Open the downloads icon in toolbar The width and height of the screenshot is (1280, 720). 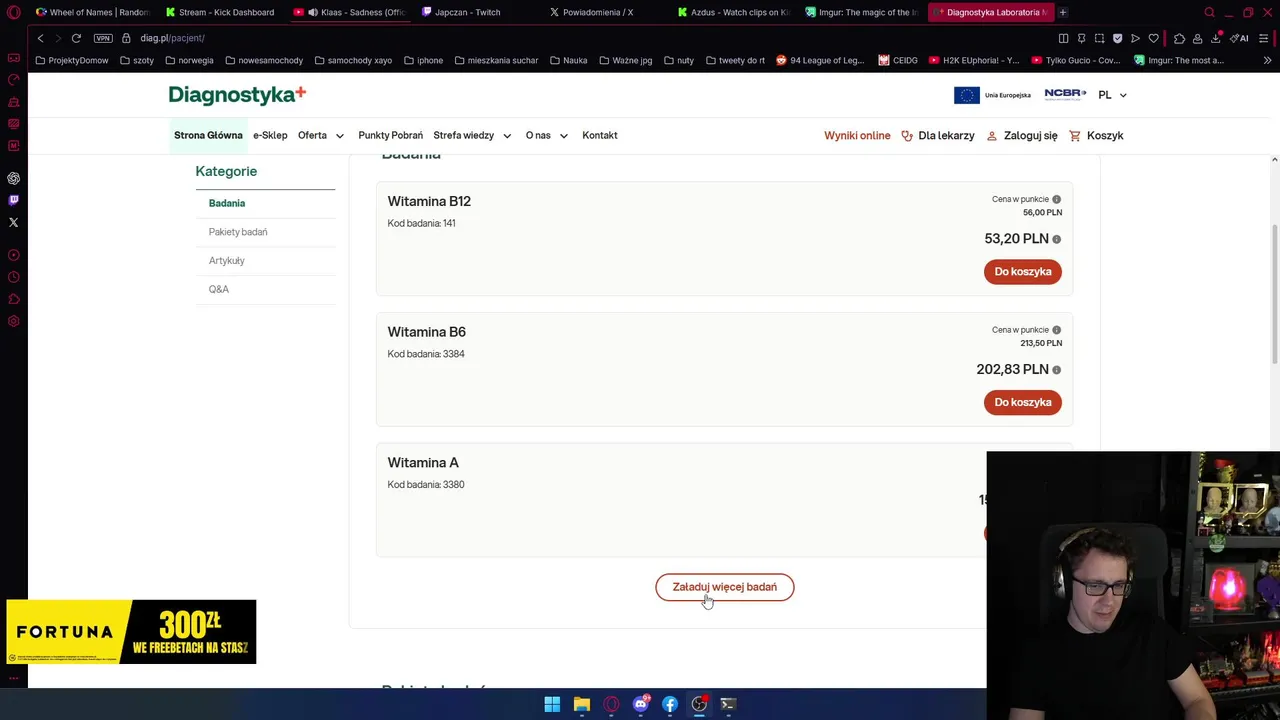(x=1215, y=38)
